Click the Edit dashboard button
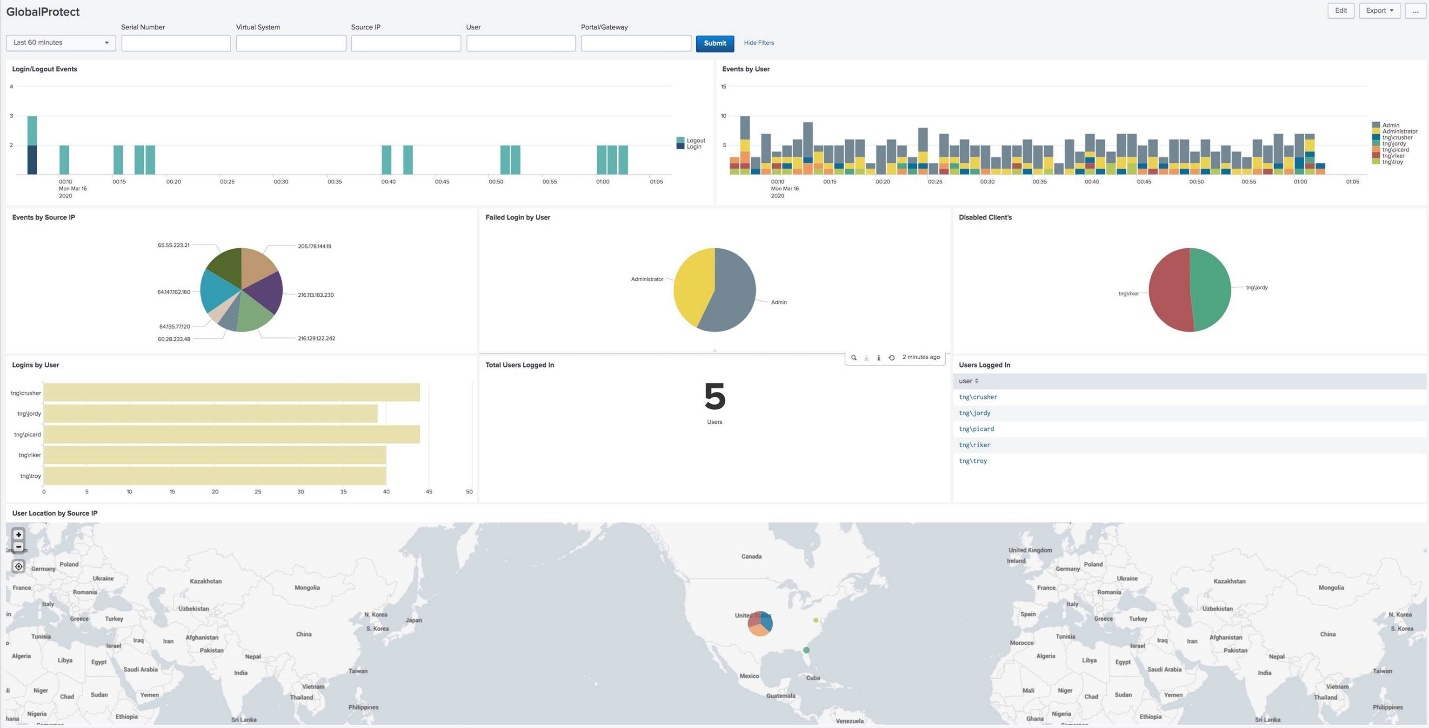Screen dimensions: 1429x728 click(1341, 11)
